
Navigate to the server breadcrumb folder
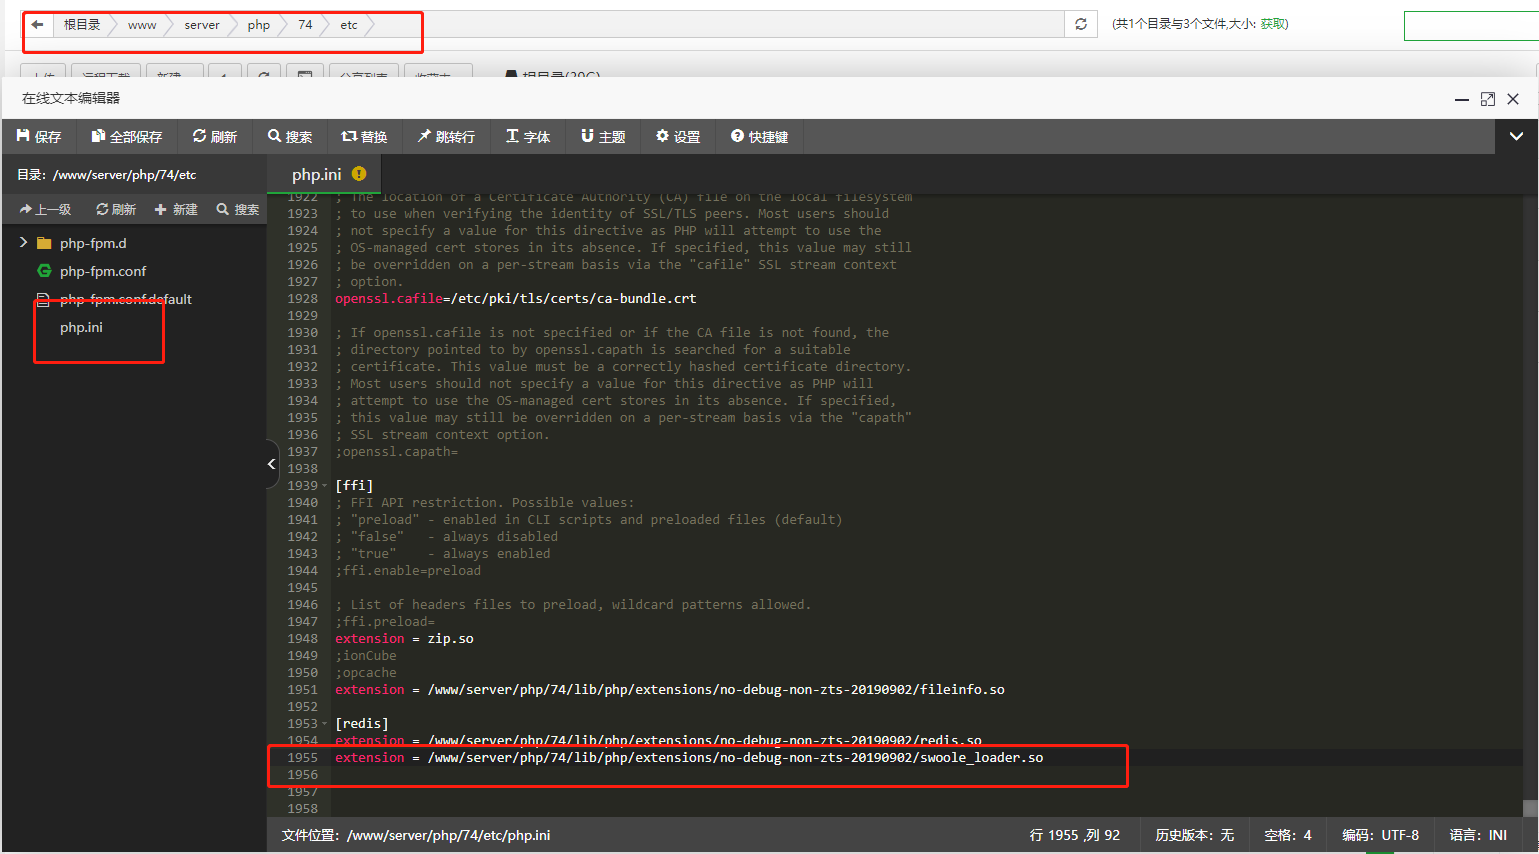pos(201,25)
